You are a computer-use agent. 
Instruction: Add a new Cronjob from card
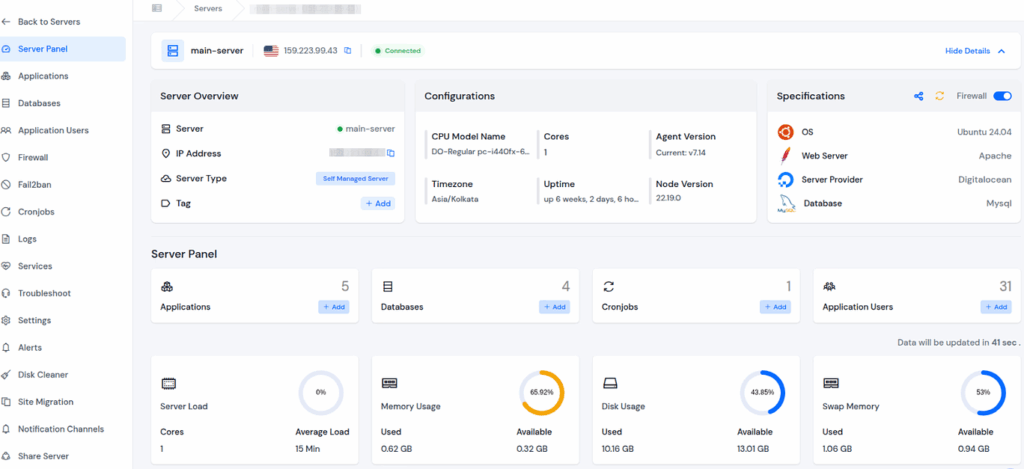click(775, 307)
